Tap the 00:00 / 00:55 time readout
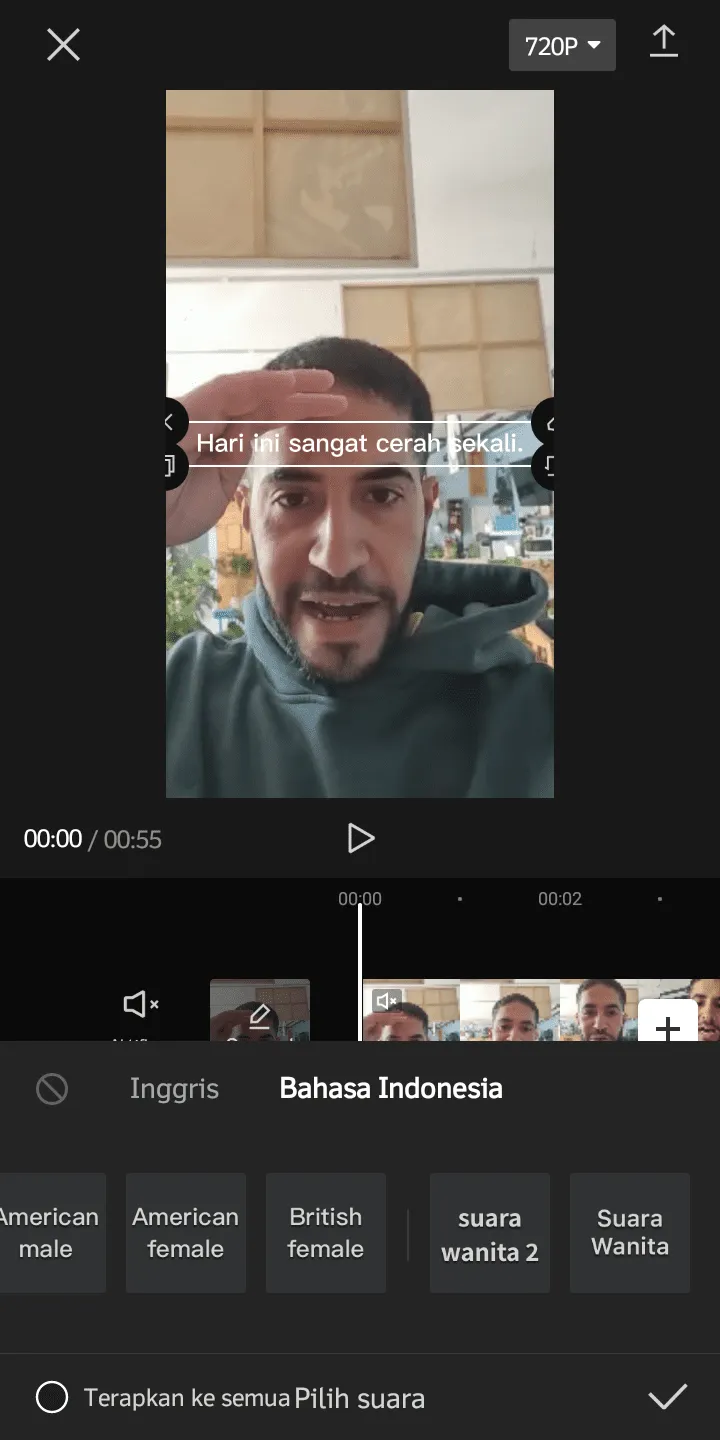The image size is (720, 1440). coord(93,839)
